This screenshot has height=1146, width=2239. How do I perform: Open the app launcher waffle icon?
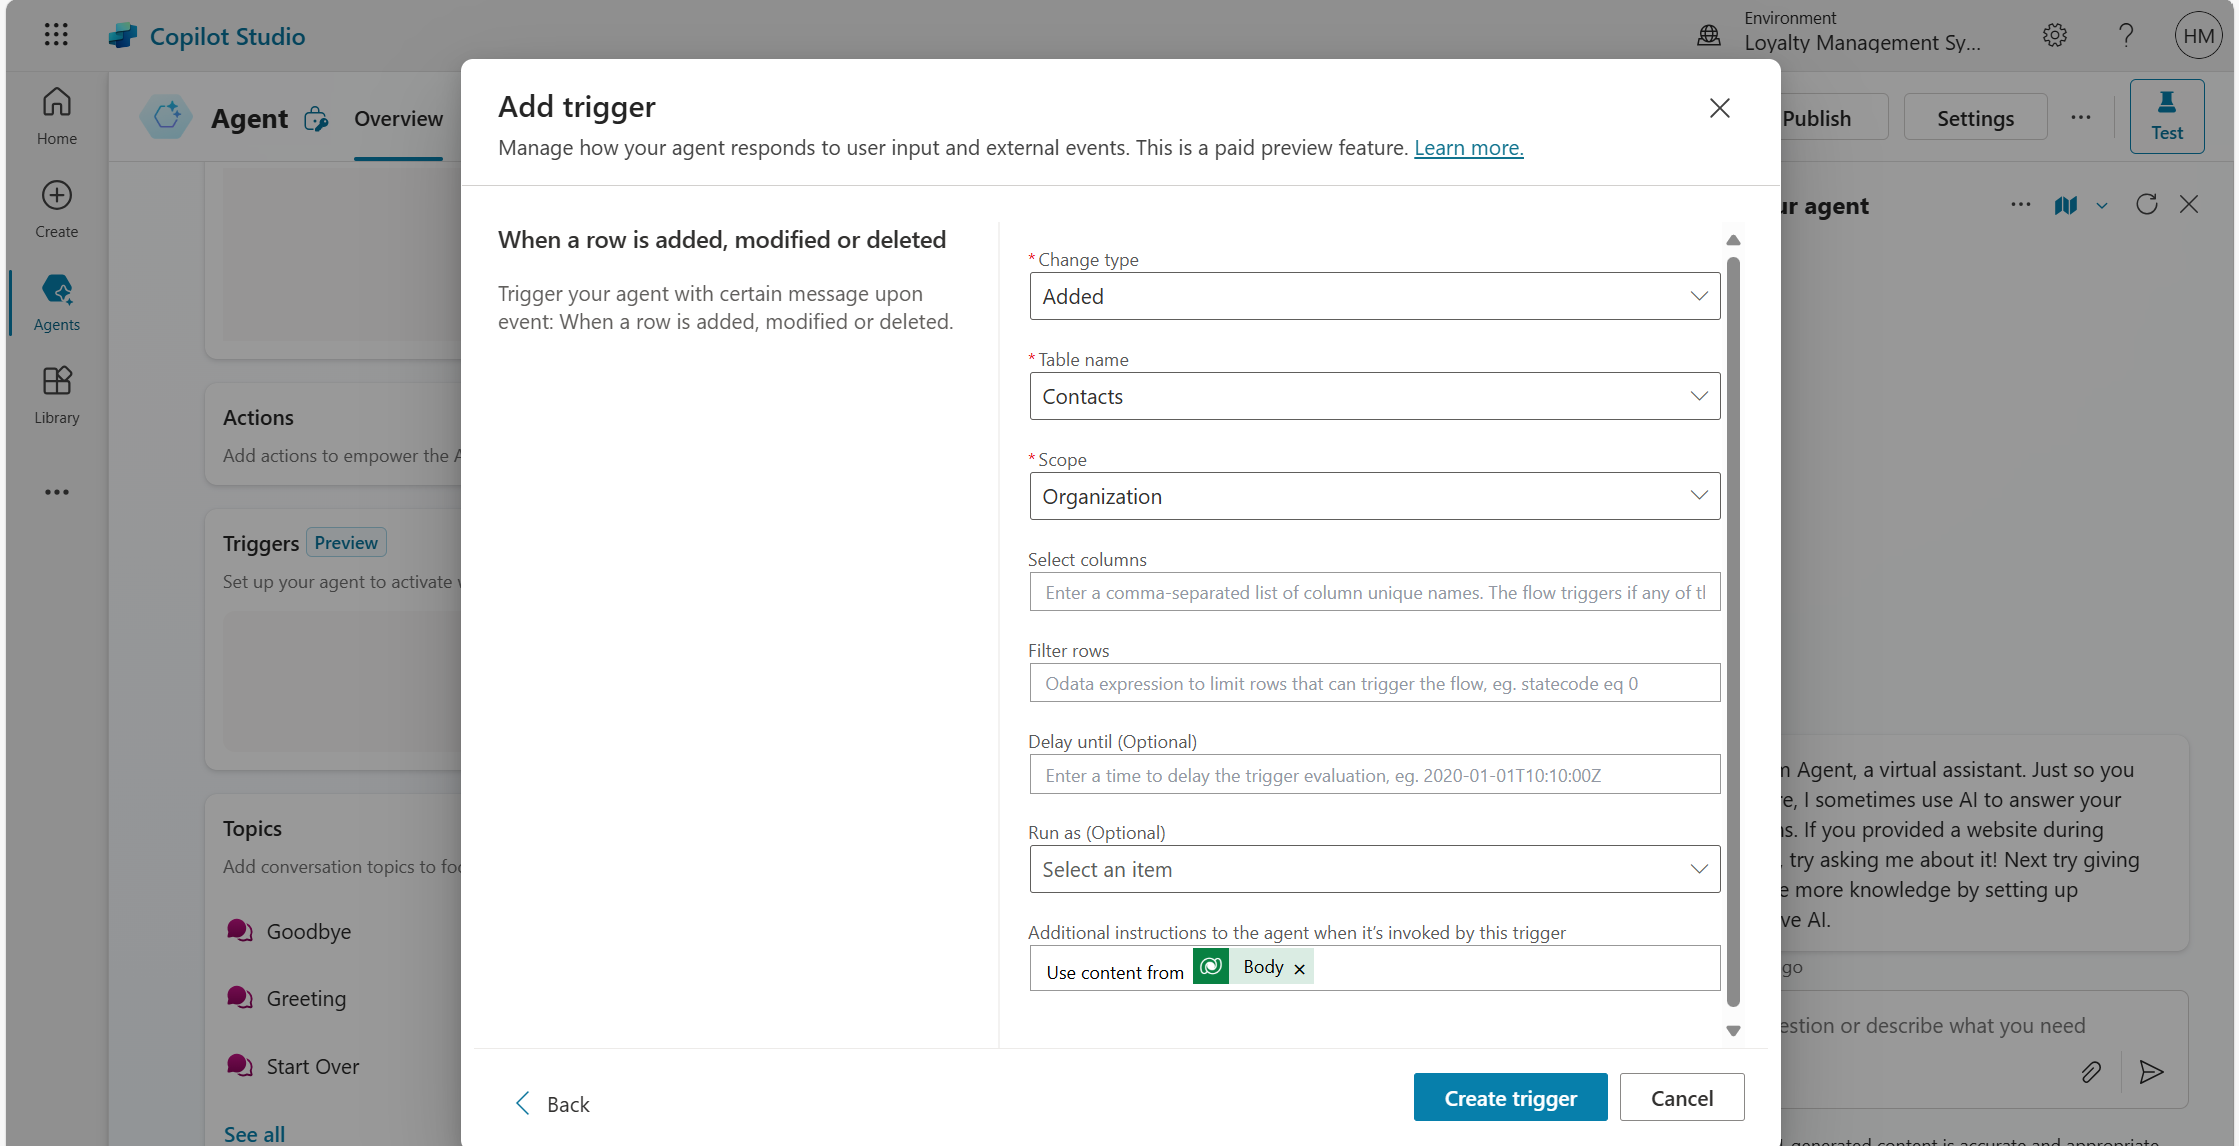(56, 35)
